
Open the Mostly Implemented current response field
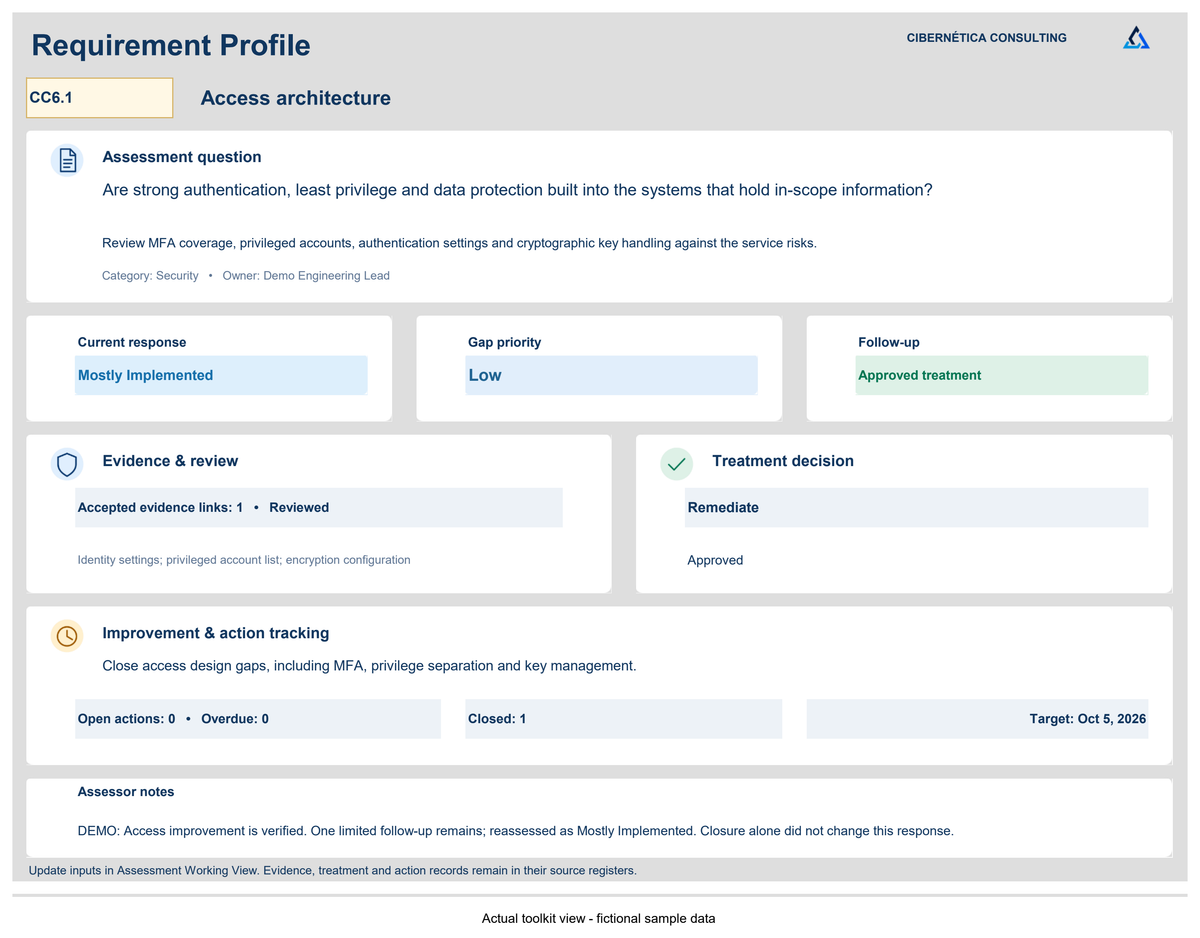pyautogui.click(x=221, y=375)
